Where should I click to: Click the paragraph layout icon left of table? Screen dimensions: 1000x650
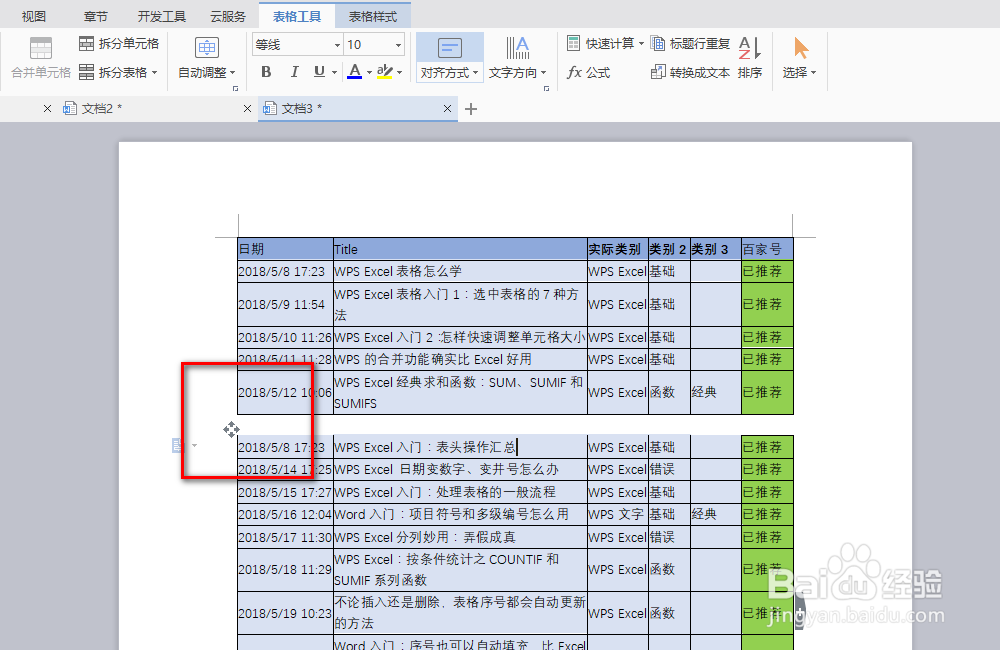tap(178, 445)
